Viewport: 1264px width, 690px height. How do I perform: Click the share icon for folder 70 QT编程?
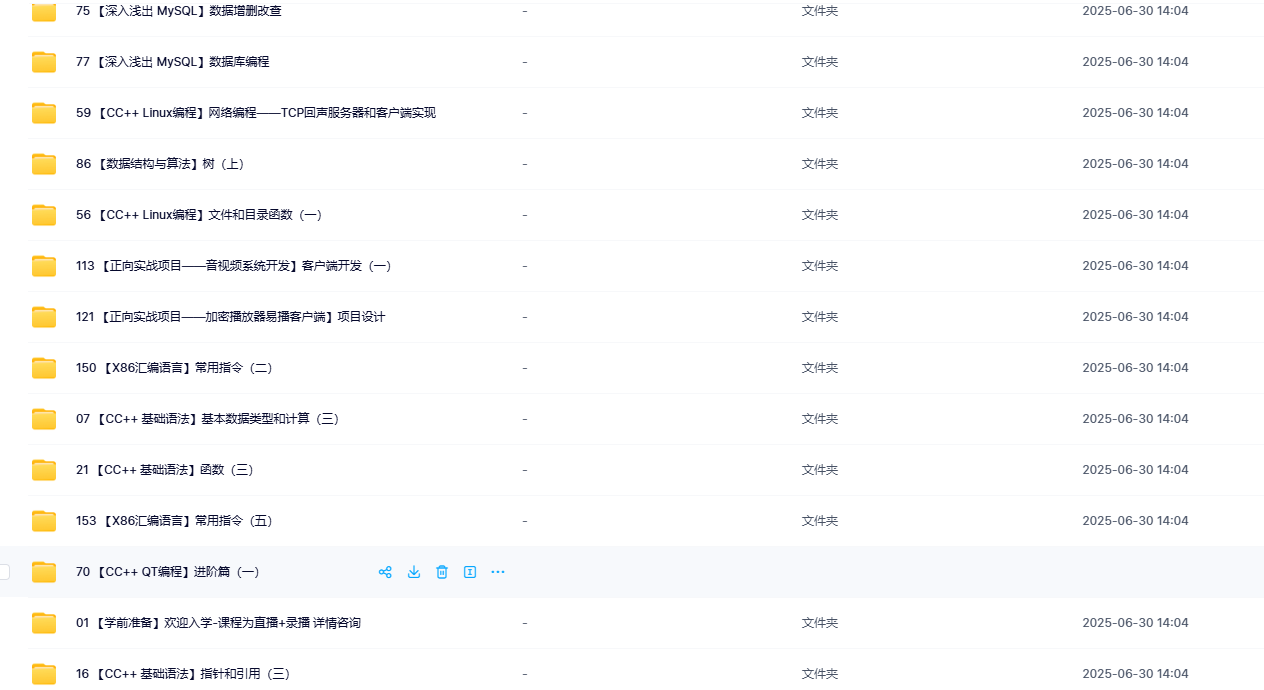click(x=385, y=571)
